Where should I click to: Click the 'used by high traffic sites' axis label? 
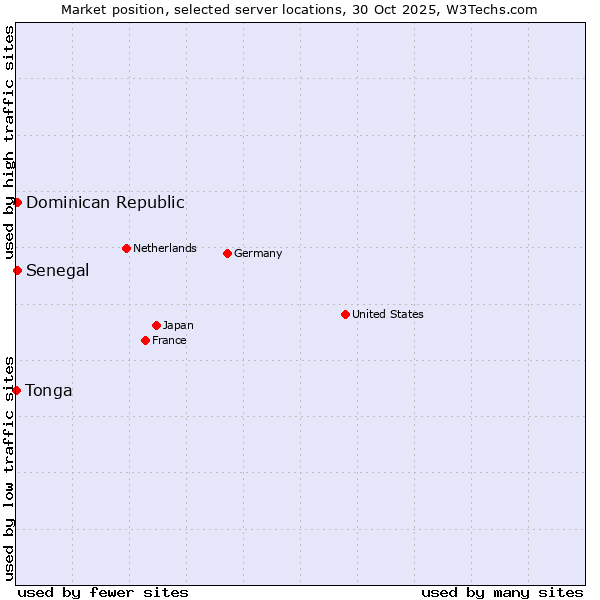(9, 144)
